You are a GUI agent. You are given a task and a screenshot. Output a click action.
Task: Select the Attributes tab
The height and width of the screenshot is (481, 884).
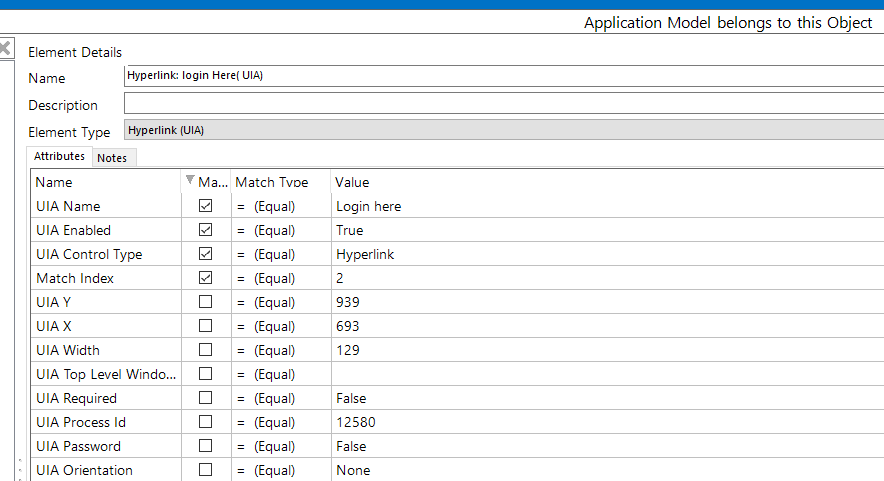[x=59, y=157]
